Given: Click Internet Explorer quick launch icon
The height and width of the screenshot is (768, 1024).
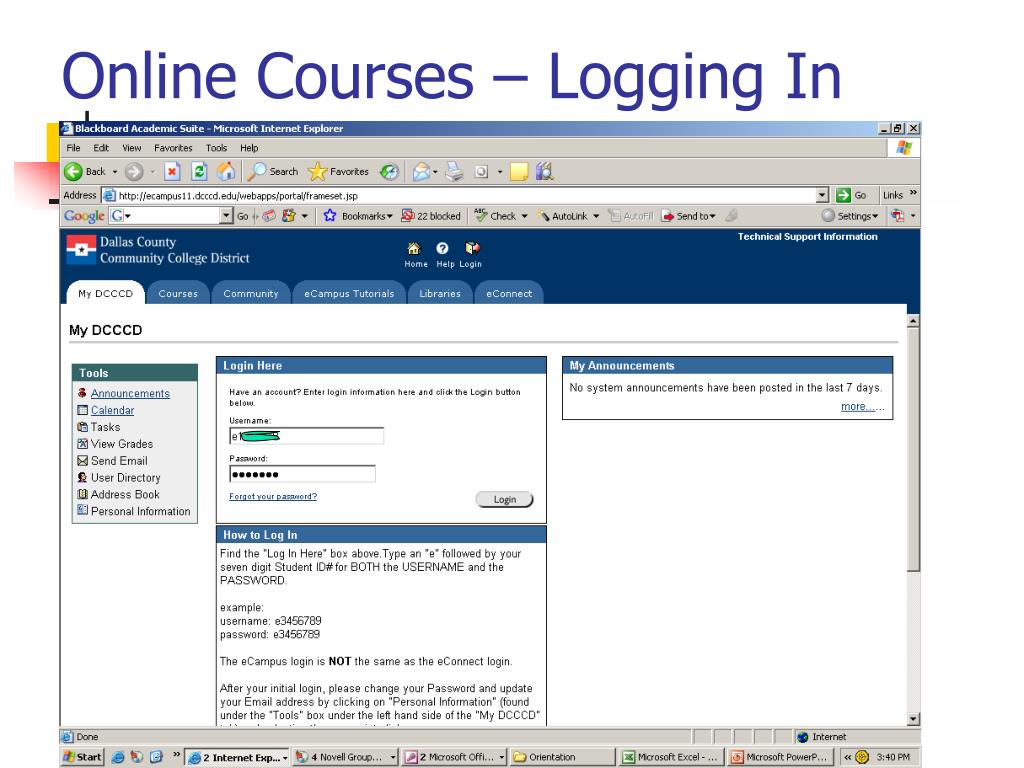Looking at the screenshot, I should [x=118, y=757].
